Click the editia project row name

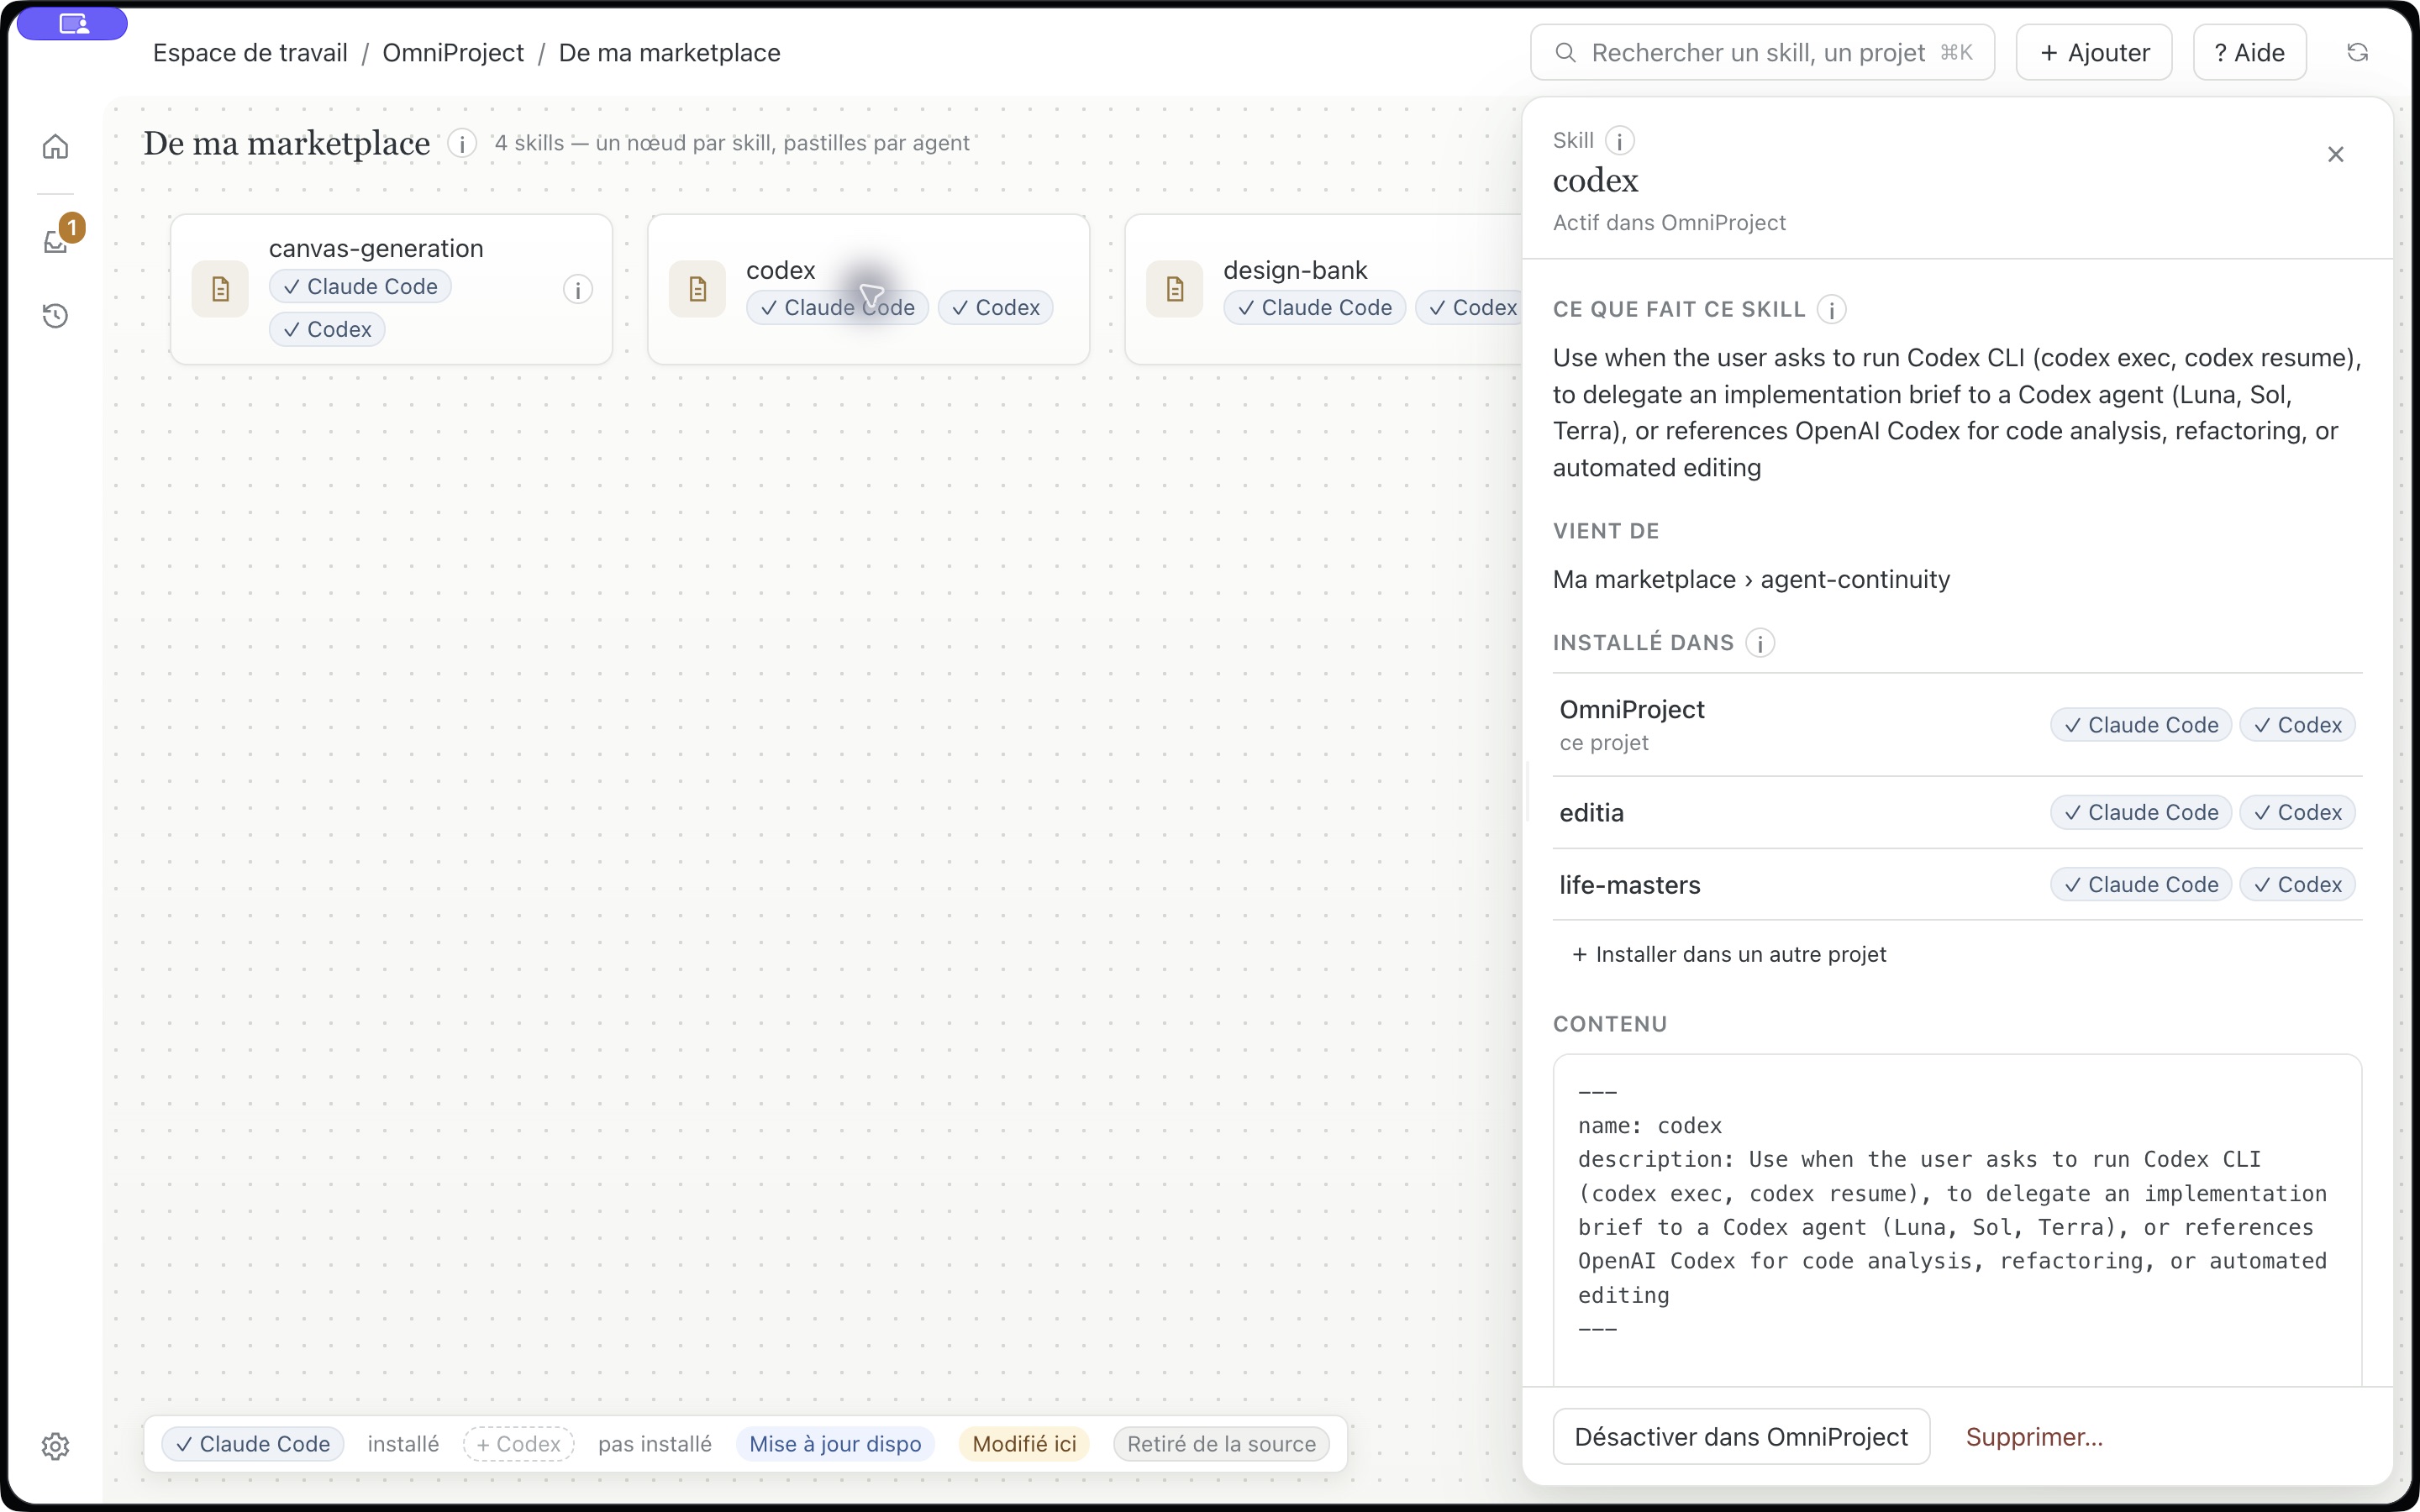point(1591,813)
